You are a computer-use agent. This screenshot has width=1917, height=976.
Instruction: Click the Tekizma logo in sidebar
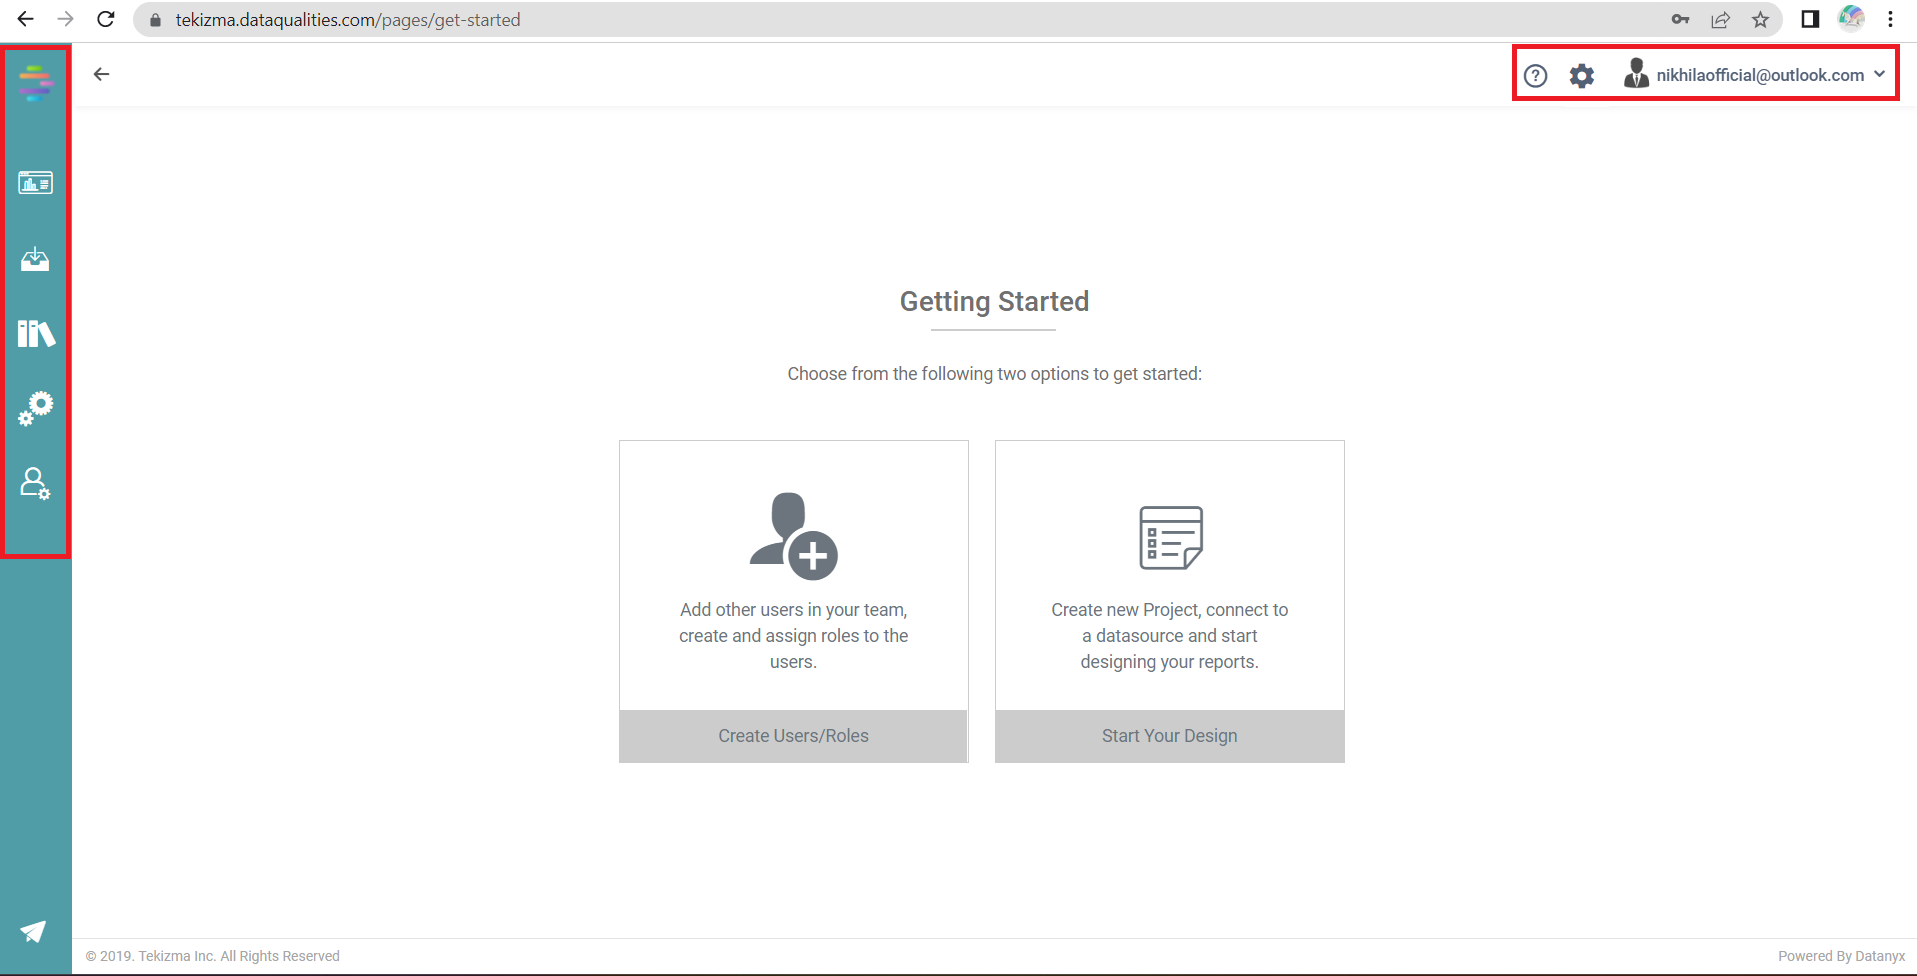[35, 83]
